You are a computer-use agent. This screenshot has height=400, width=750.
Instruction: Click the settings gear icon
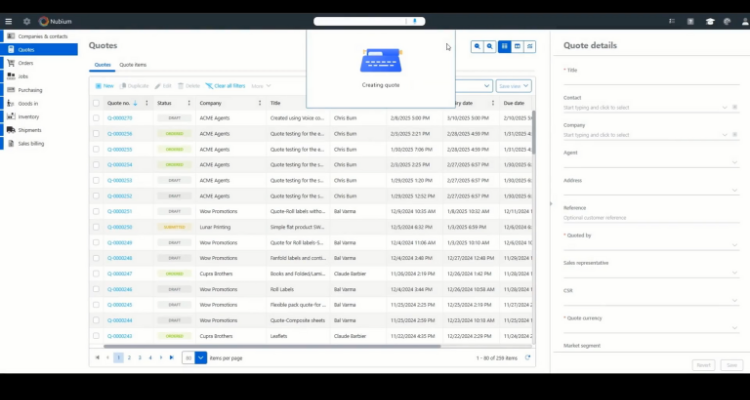[x=26, y=21]
